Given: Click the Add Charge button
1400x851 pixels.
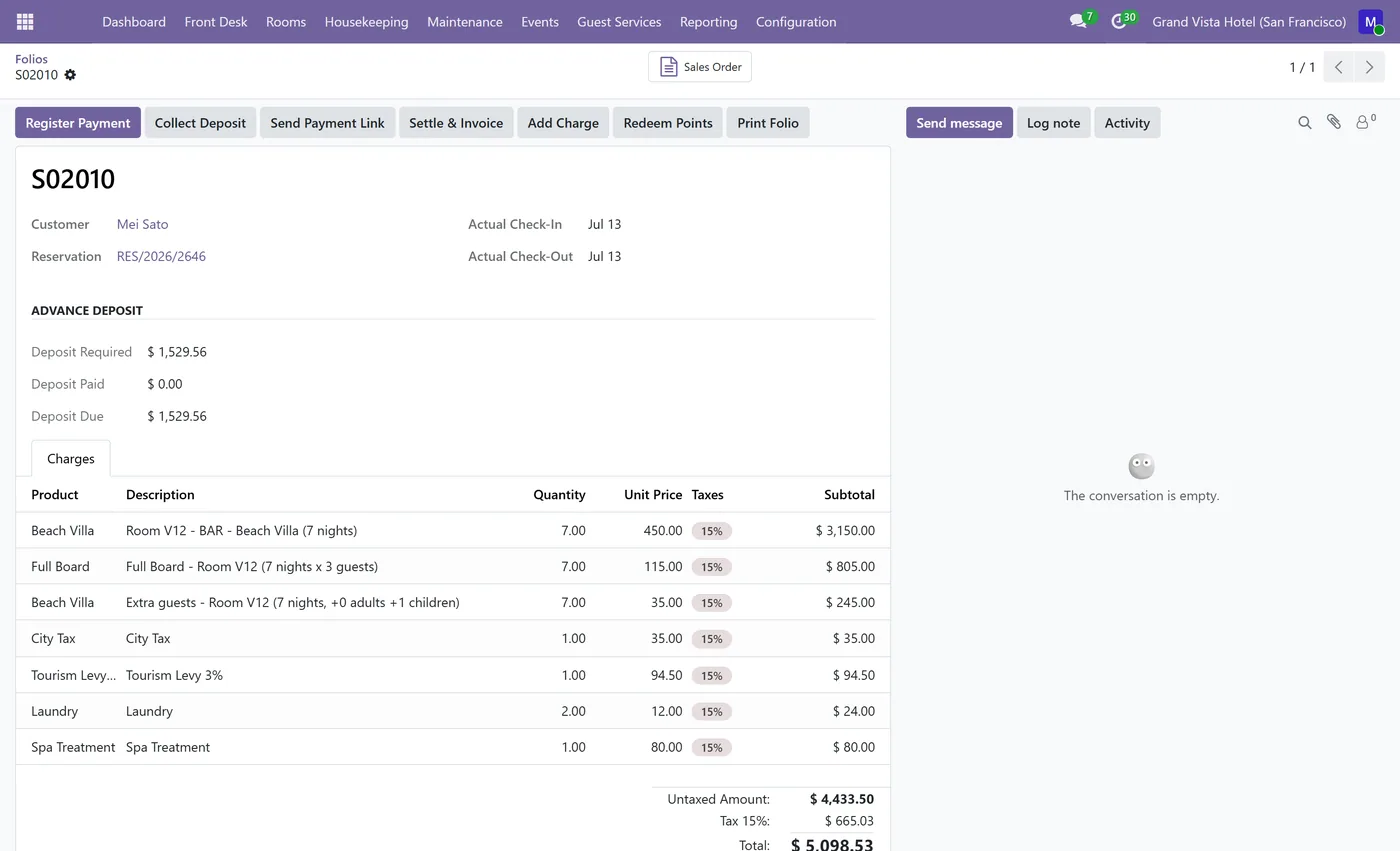Looking at the screenshot, I should 563,123.
